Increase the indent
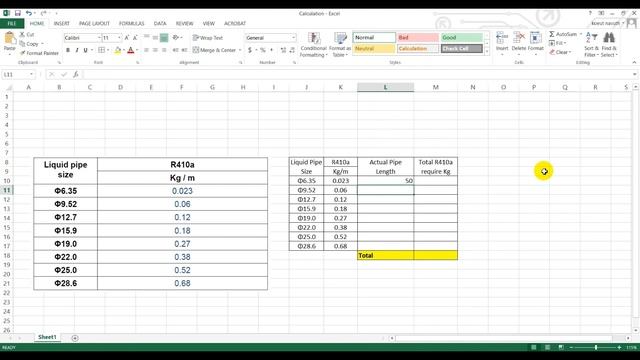This screenshot has width=640, height=360. [x=184, y=50]
